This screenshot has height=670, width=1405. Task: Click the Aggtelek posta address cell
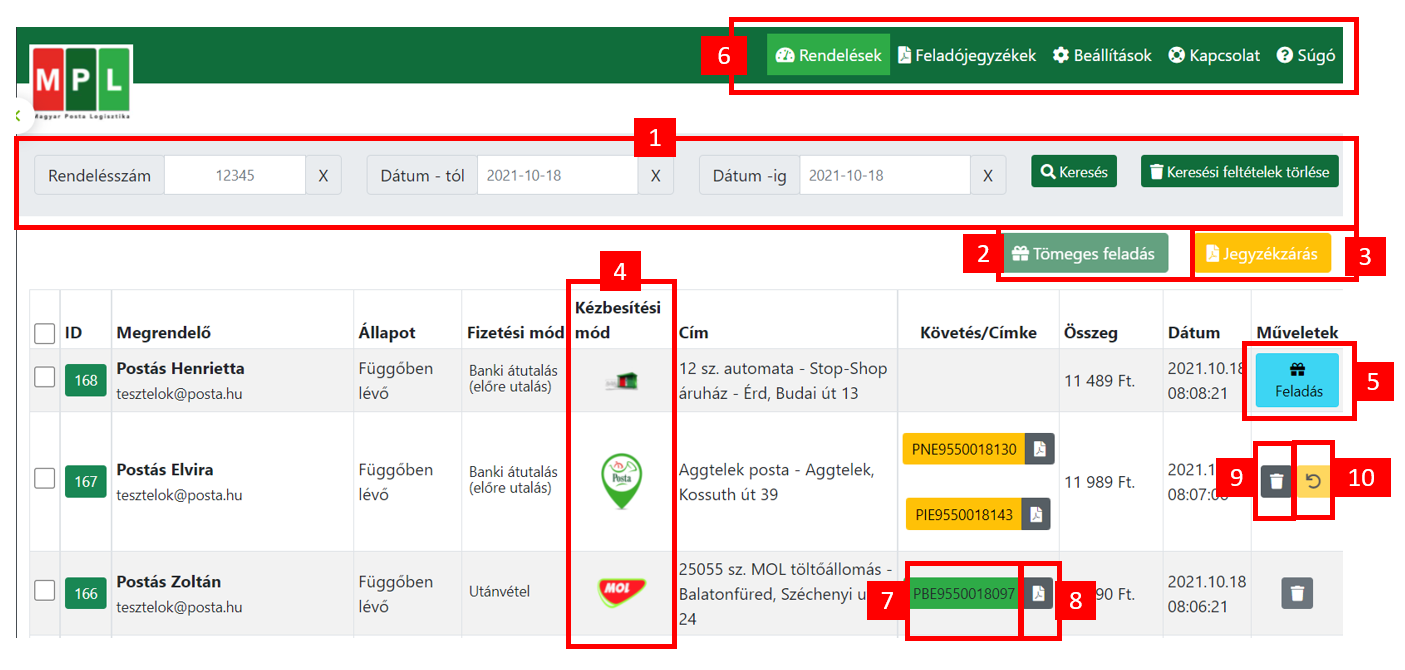tap(777, 482)
